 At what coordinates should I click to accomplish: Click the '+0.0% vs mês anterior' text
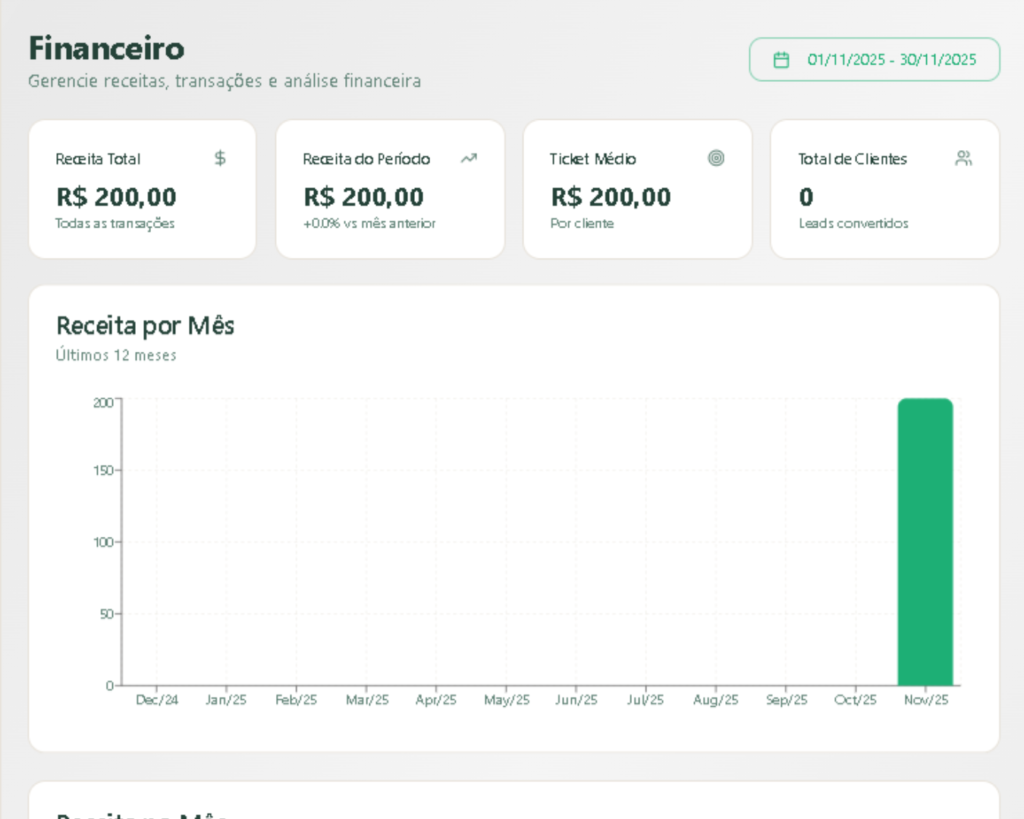pos(369,224)
